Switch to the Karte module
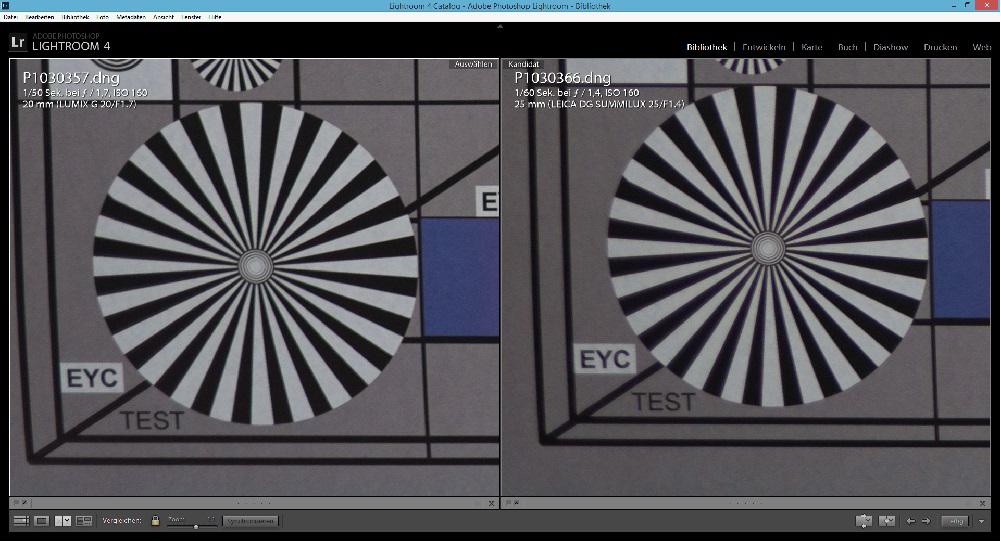This screenshot has width=1001, height=542. point(811,47)
